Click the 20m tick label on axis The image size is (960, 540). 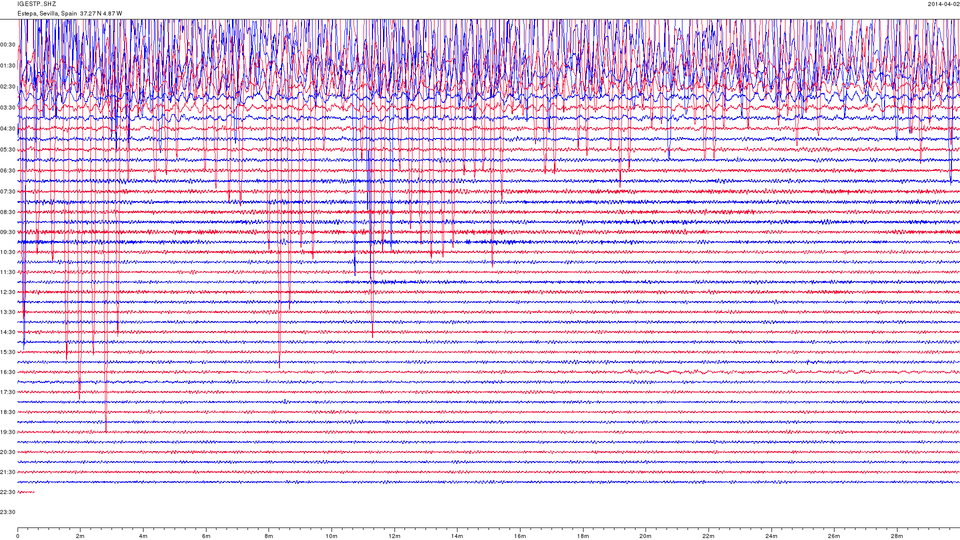tap(645, 536)
